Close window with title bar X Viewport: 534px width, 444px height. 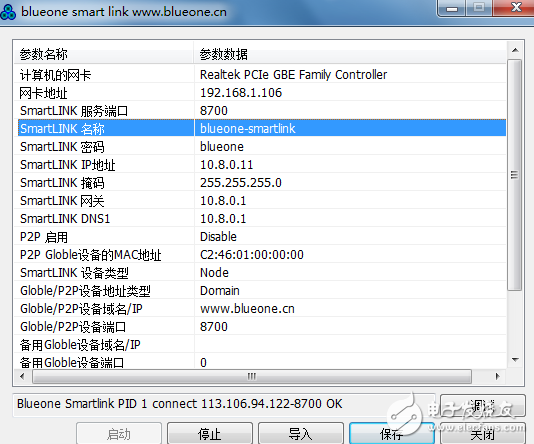pyautogui.click(x=515, y=7)
